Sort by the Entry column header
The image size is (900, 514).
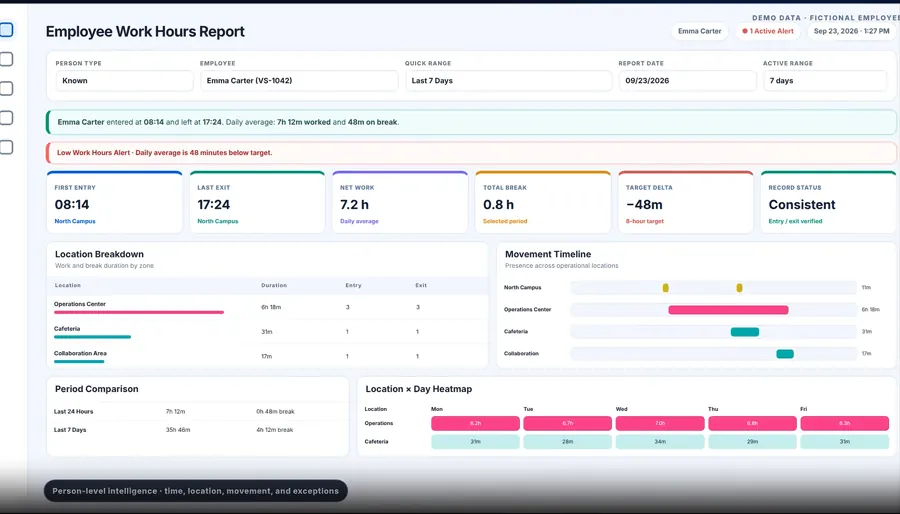click(x=353, y=285)
